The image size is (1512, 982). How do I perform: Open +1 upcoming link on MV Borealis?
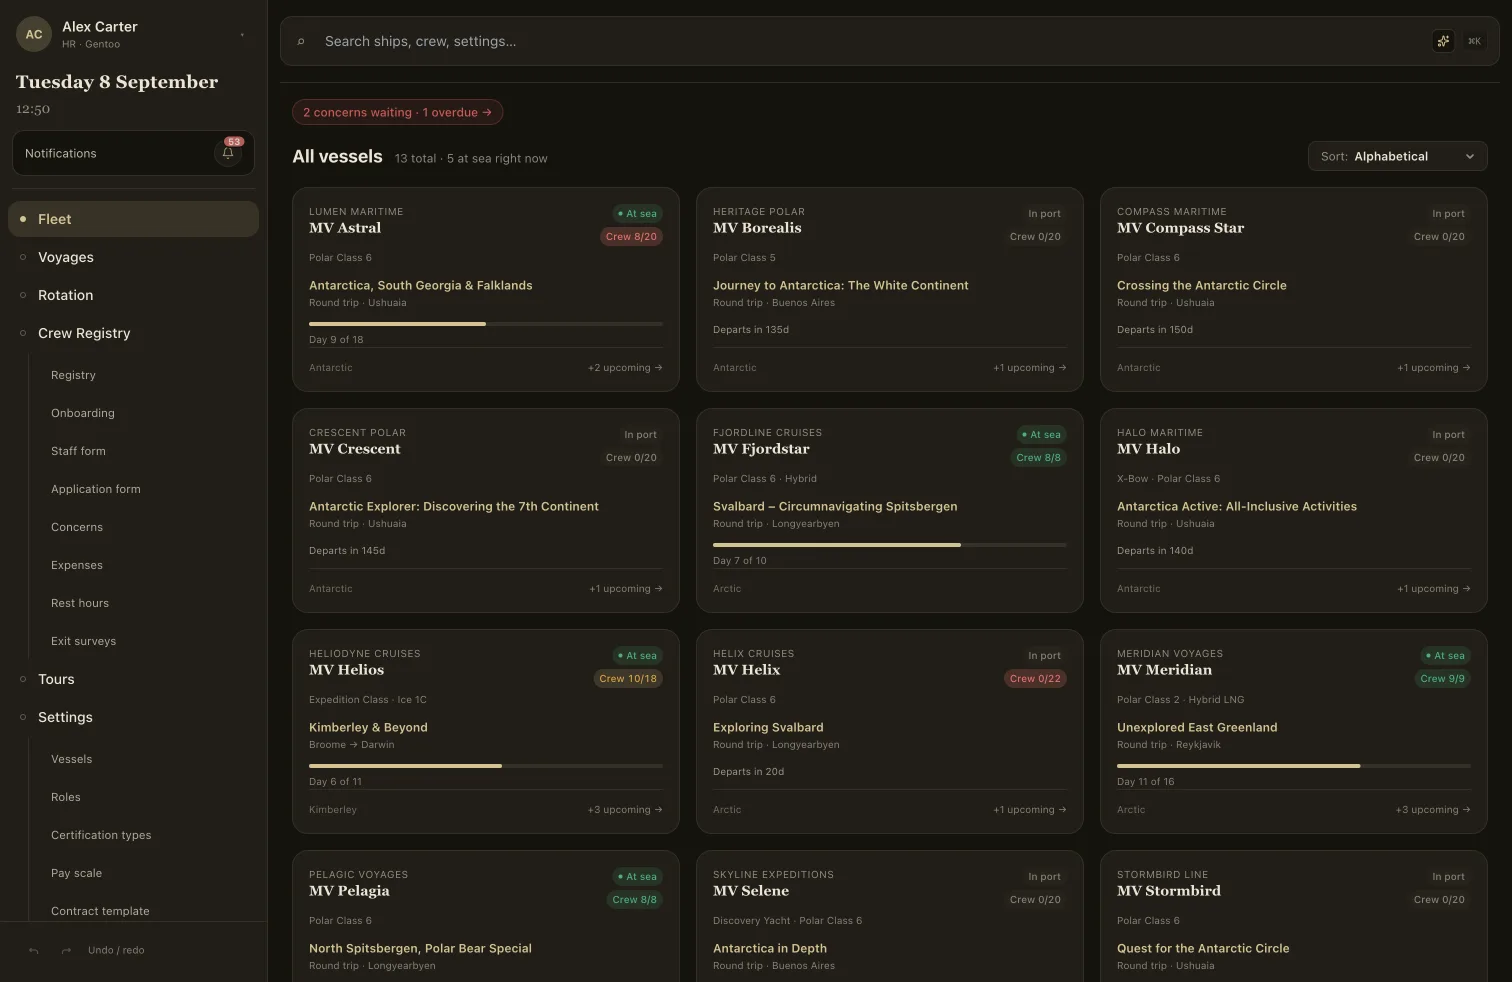click(x=1030, y=368)
